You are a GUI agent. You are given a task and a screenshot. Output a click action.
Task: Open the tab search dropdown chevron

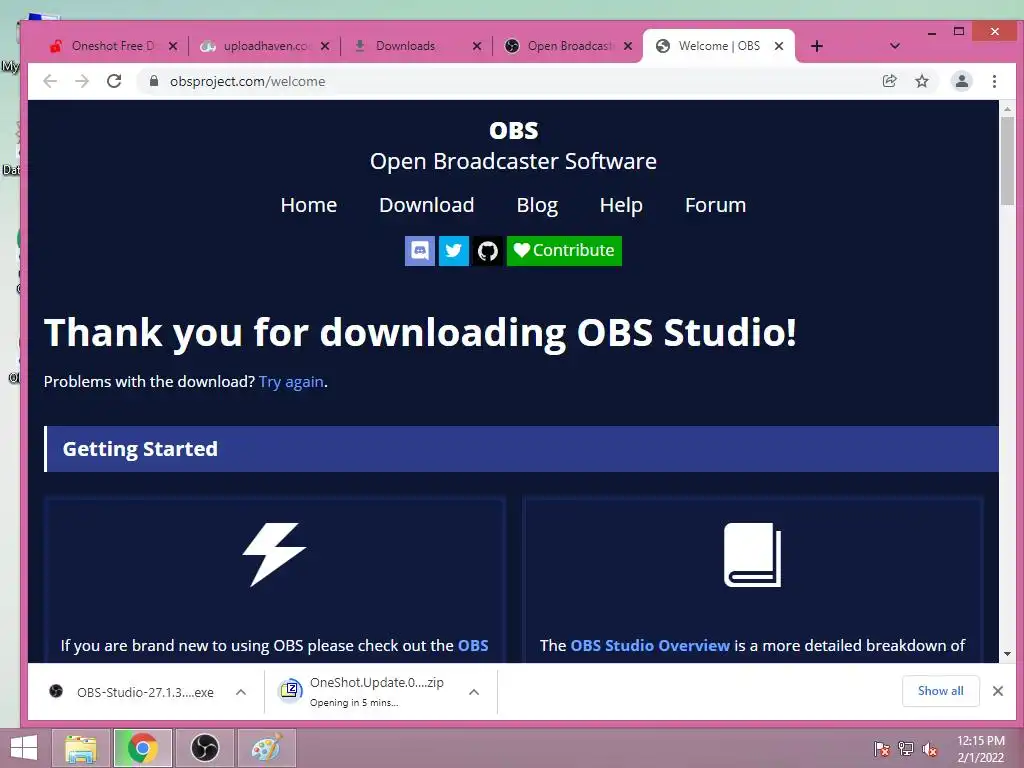coord(895,46)
